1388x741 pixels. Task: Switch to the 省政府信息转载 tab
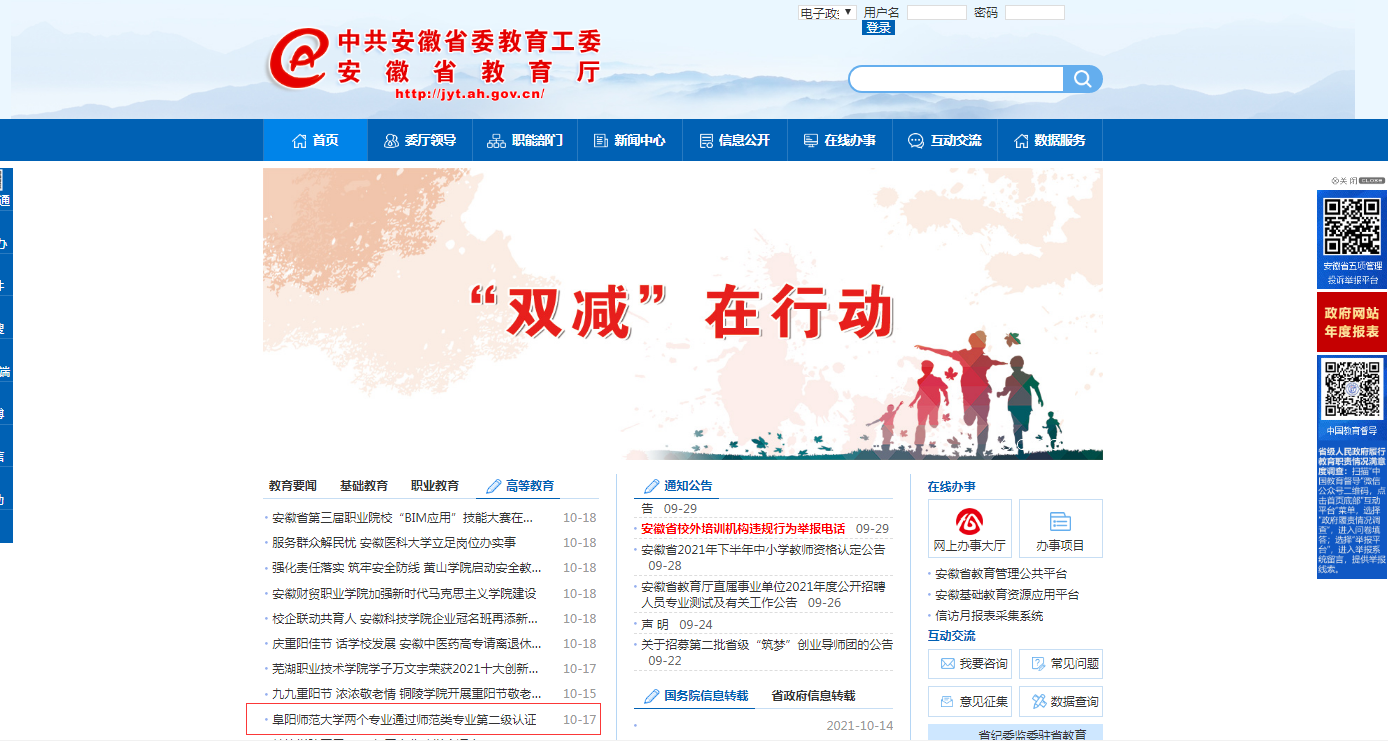point(813,696)
